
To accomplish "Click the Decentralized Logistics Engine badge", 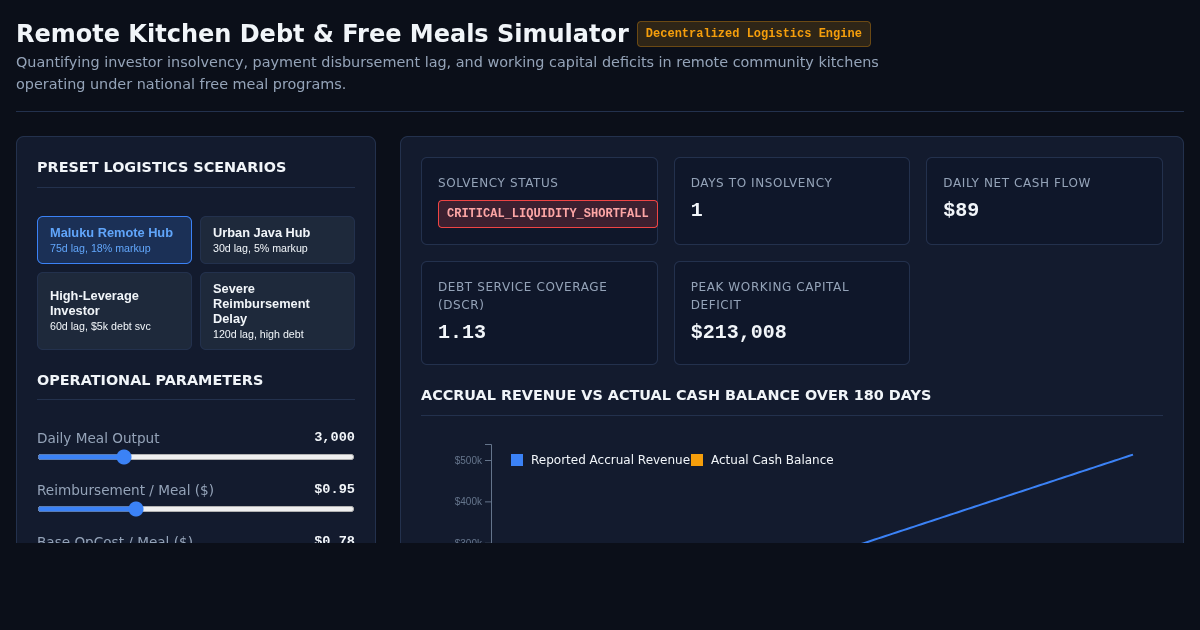I will [754, 34].
